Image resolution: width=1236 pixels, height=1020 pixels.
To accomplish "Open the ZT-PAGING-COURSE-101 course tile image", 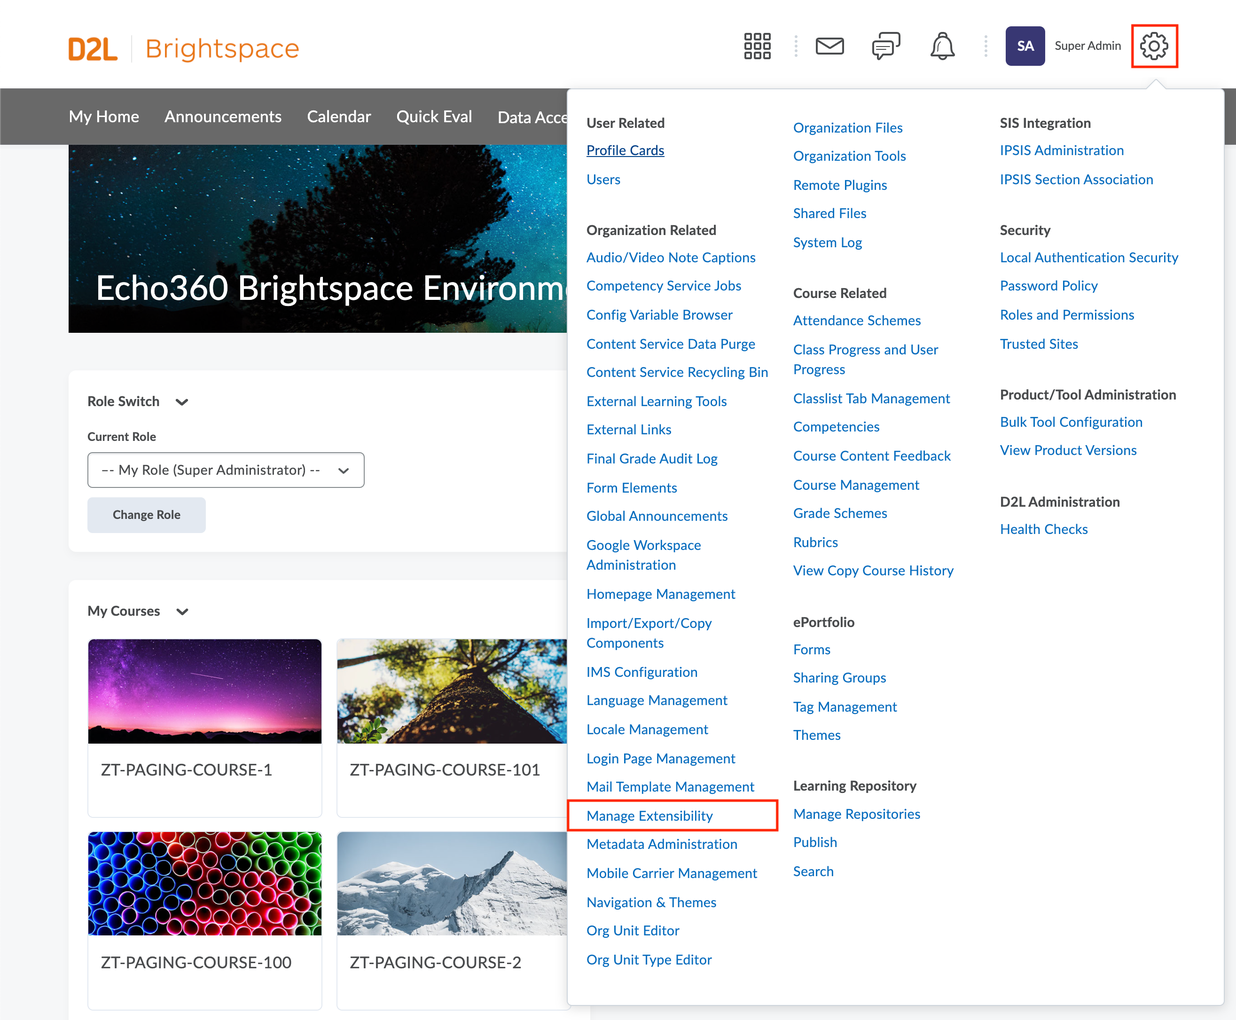I will pos(452,691).
